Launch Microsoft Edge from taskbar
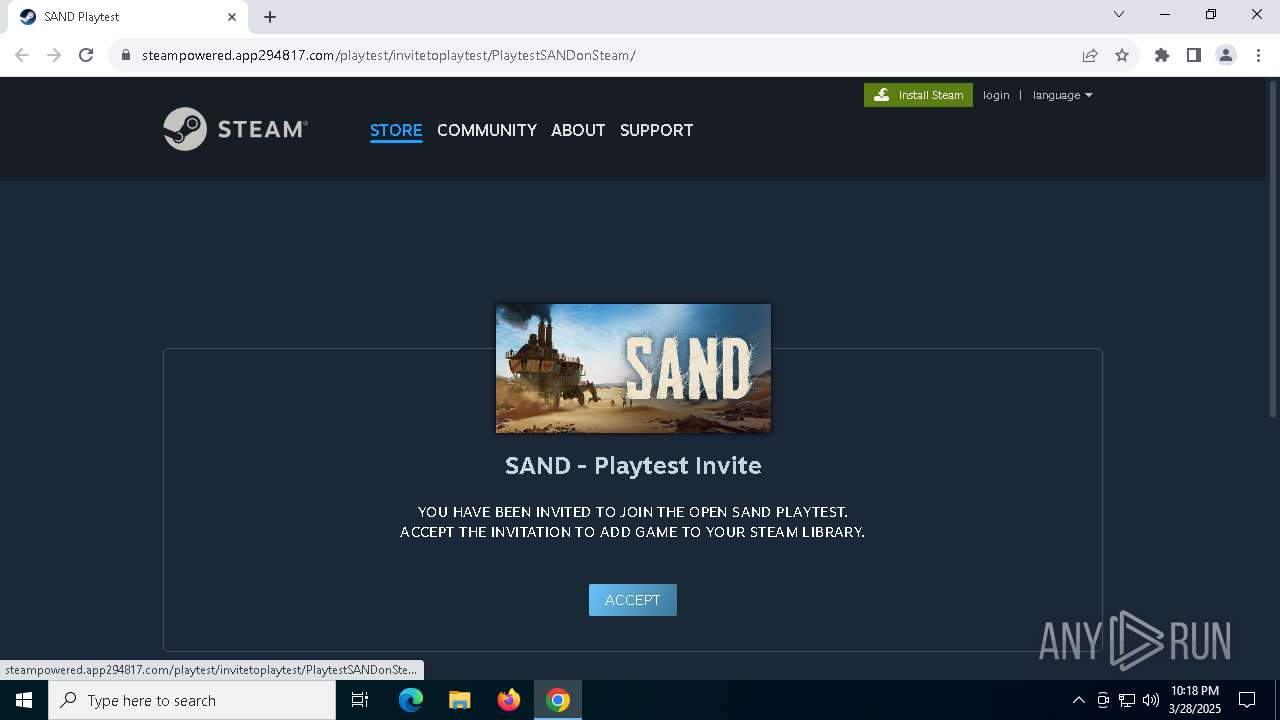 click(x=411, y=700)
